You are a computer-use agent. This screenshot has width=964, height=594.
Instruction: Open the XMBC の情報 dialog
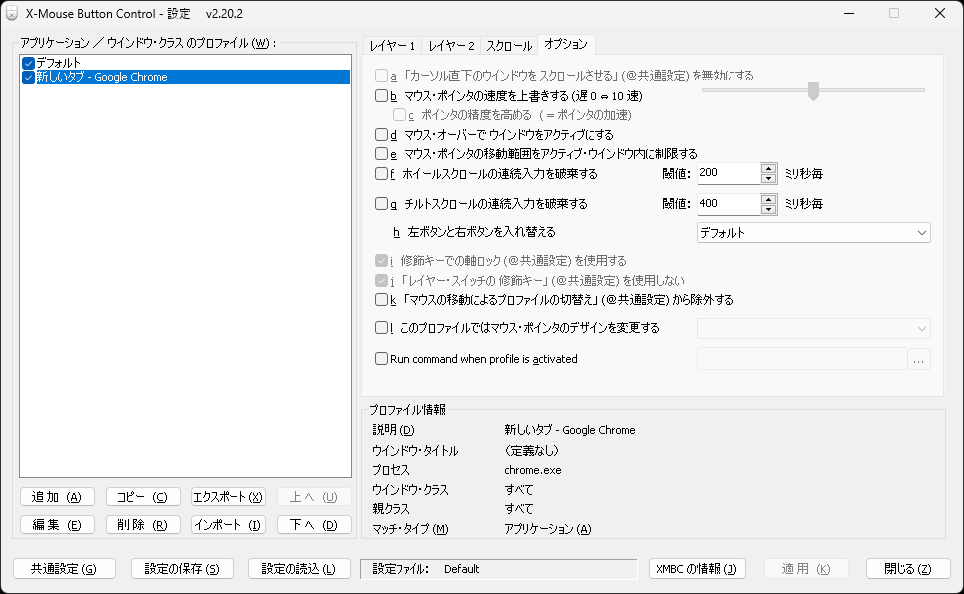coord(699,568)
